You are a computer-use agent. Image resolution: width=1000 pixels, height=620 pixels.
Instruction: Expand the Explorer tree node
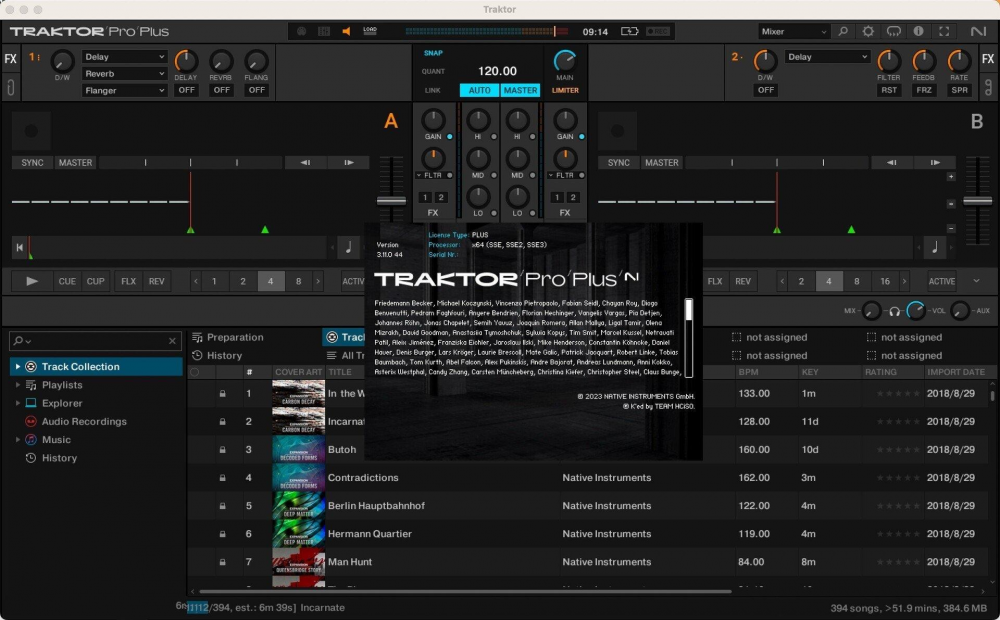pyautogui.click(x=17, y=403)
